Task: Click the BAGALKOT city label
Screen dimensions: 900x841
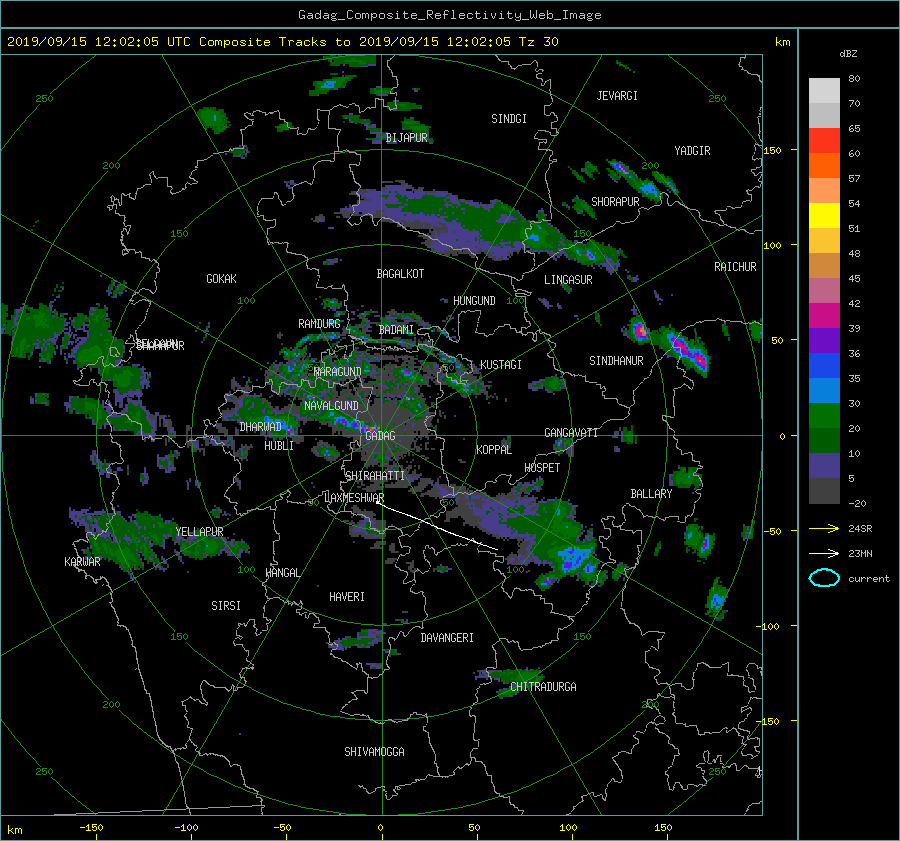Action: pyautogui.click(x=400, y=274)
